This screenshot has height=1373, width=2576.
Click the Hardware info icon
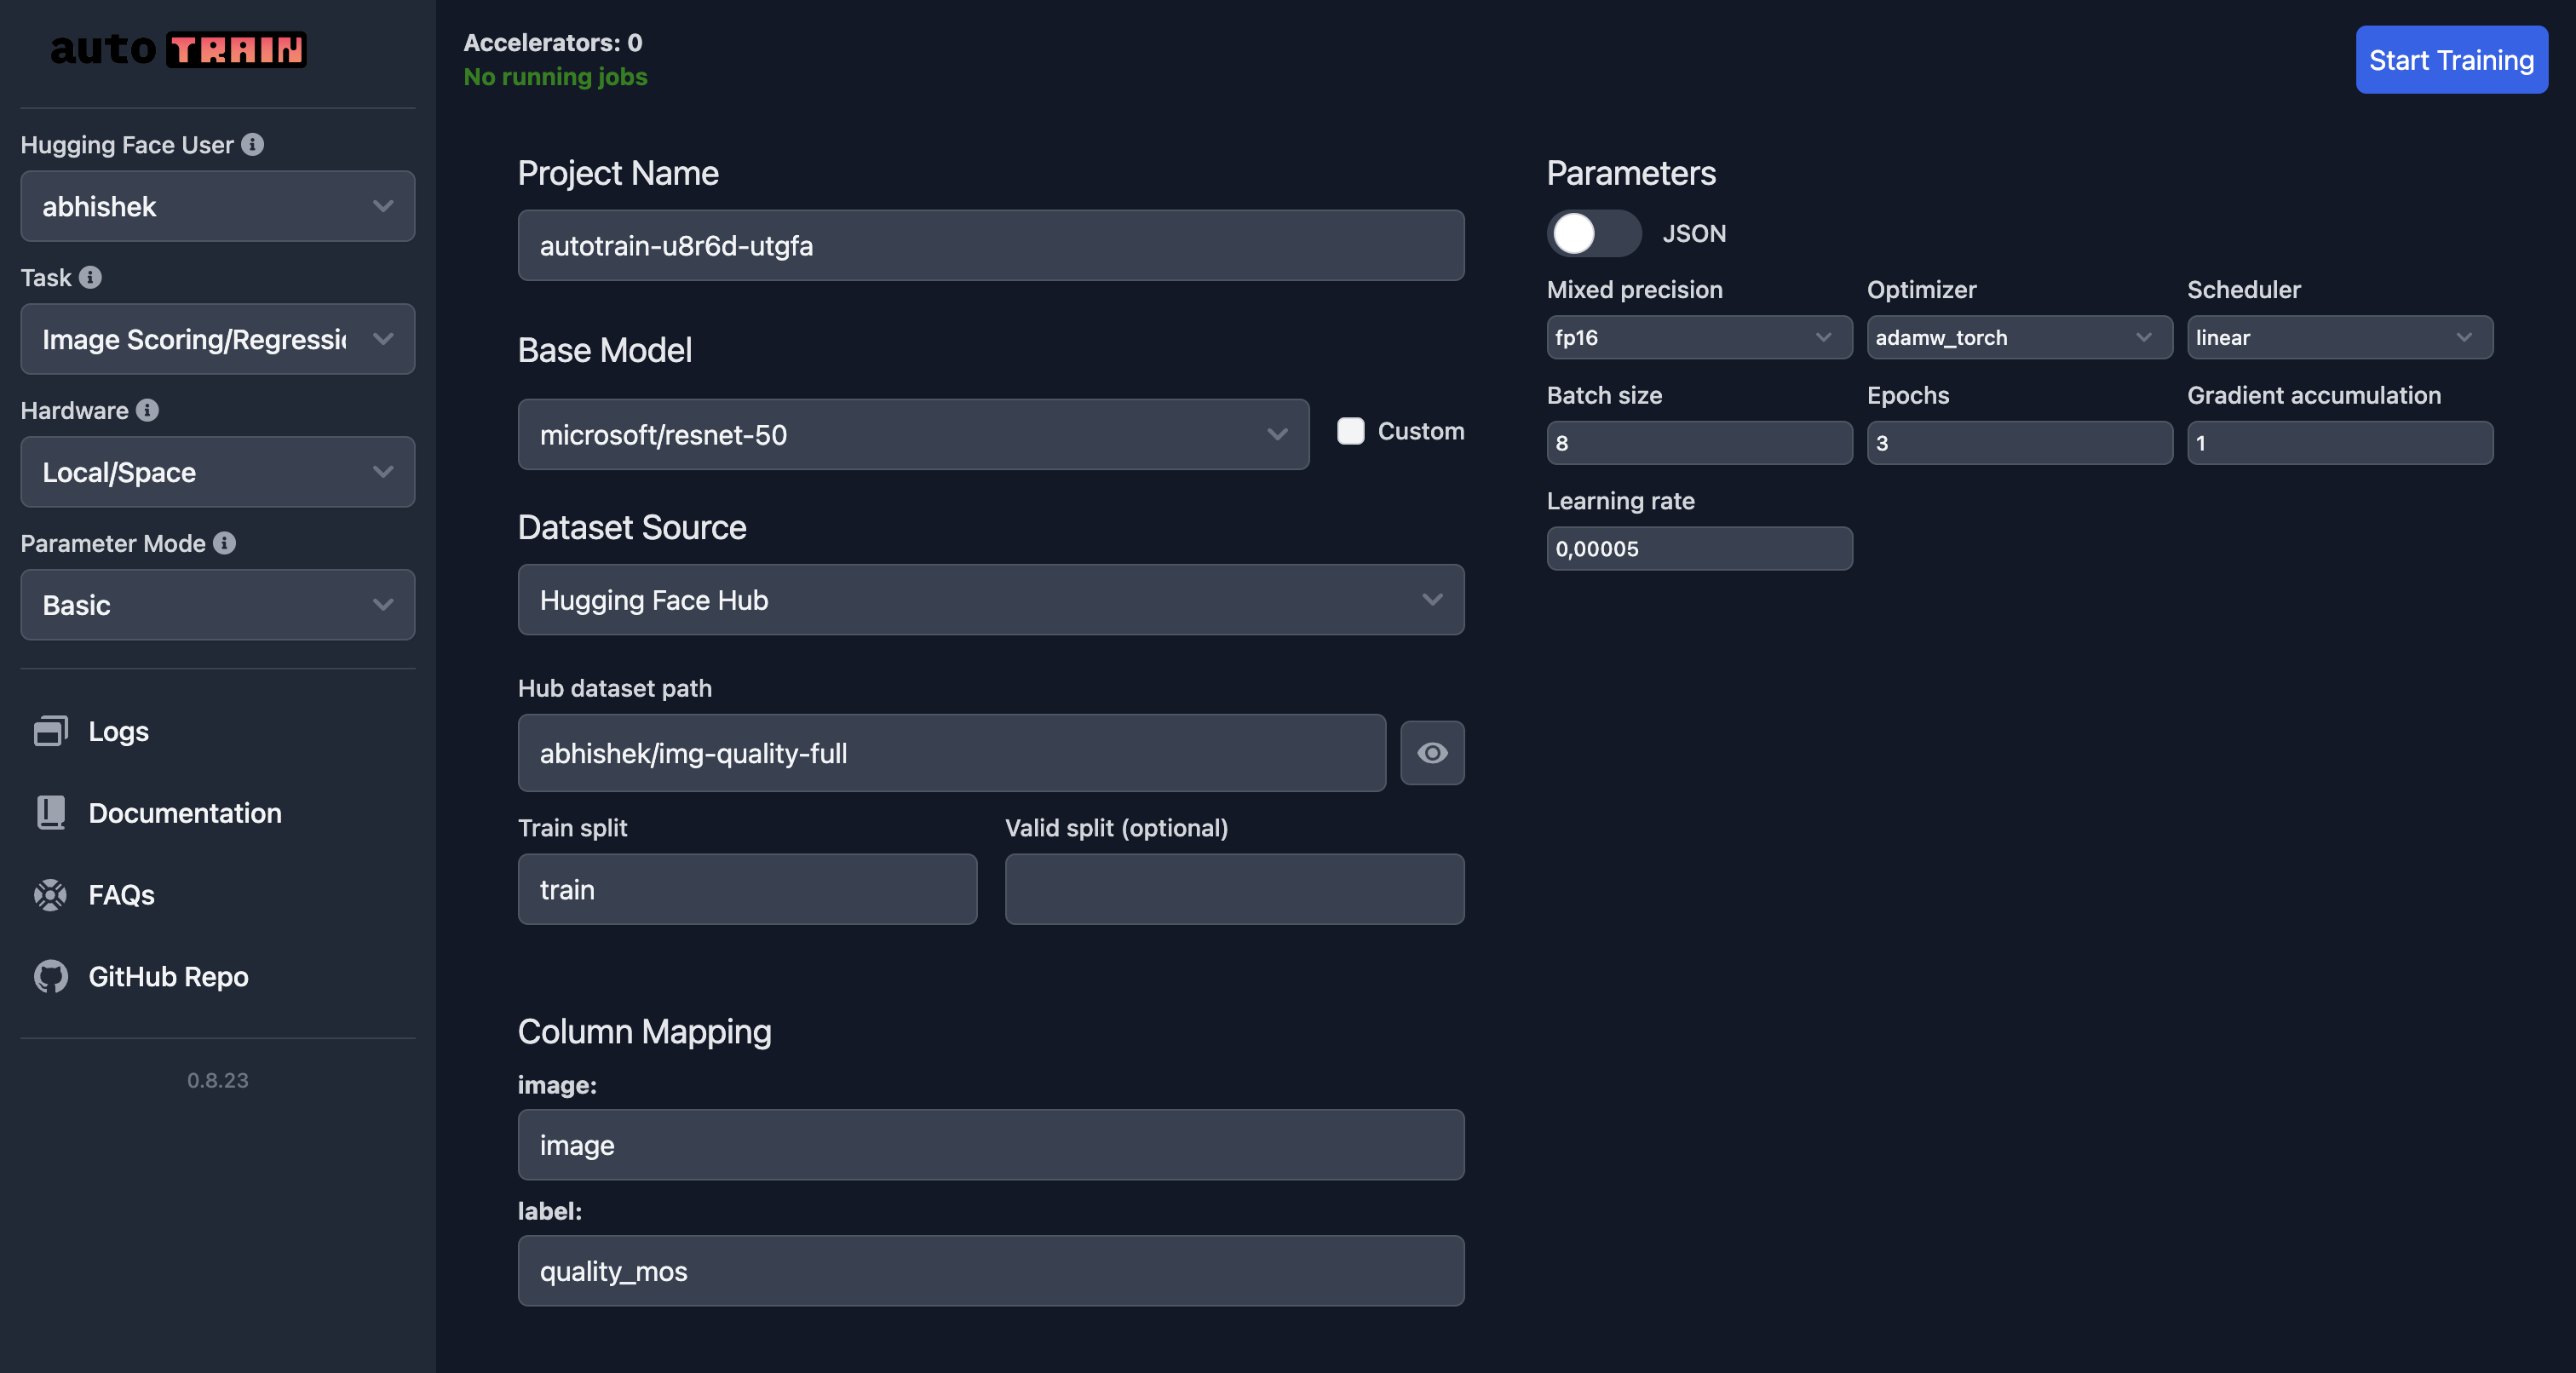[x=147, y=411]
